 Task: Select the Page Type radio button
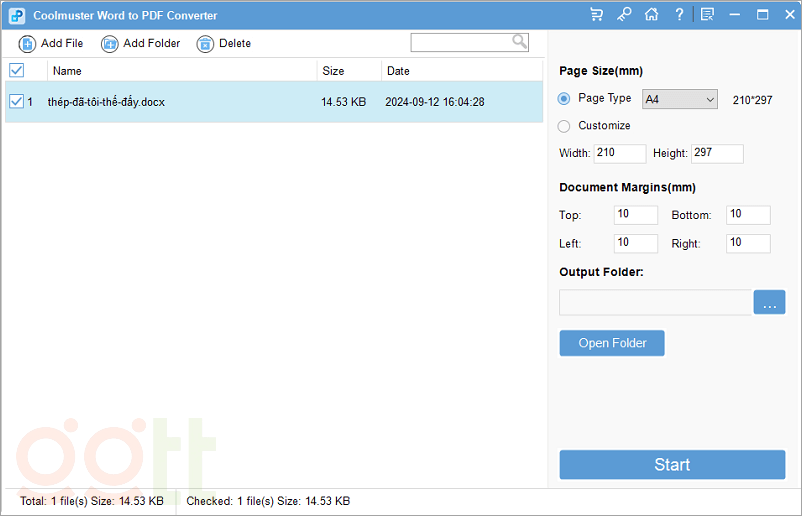564,99
